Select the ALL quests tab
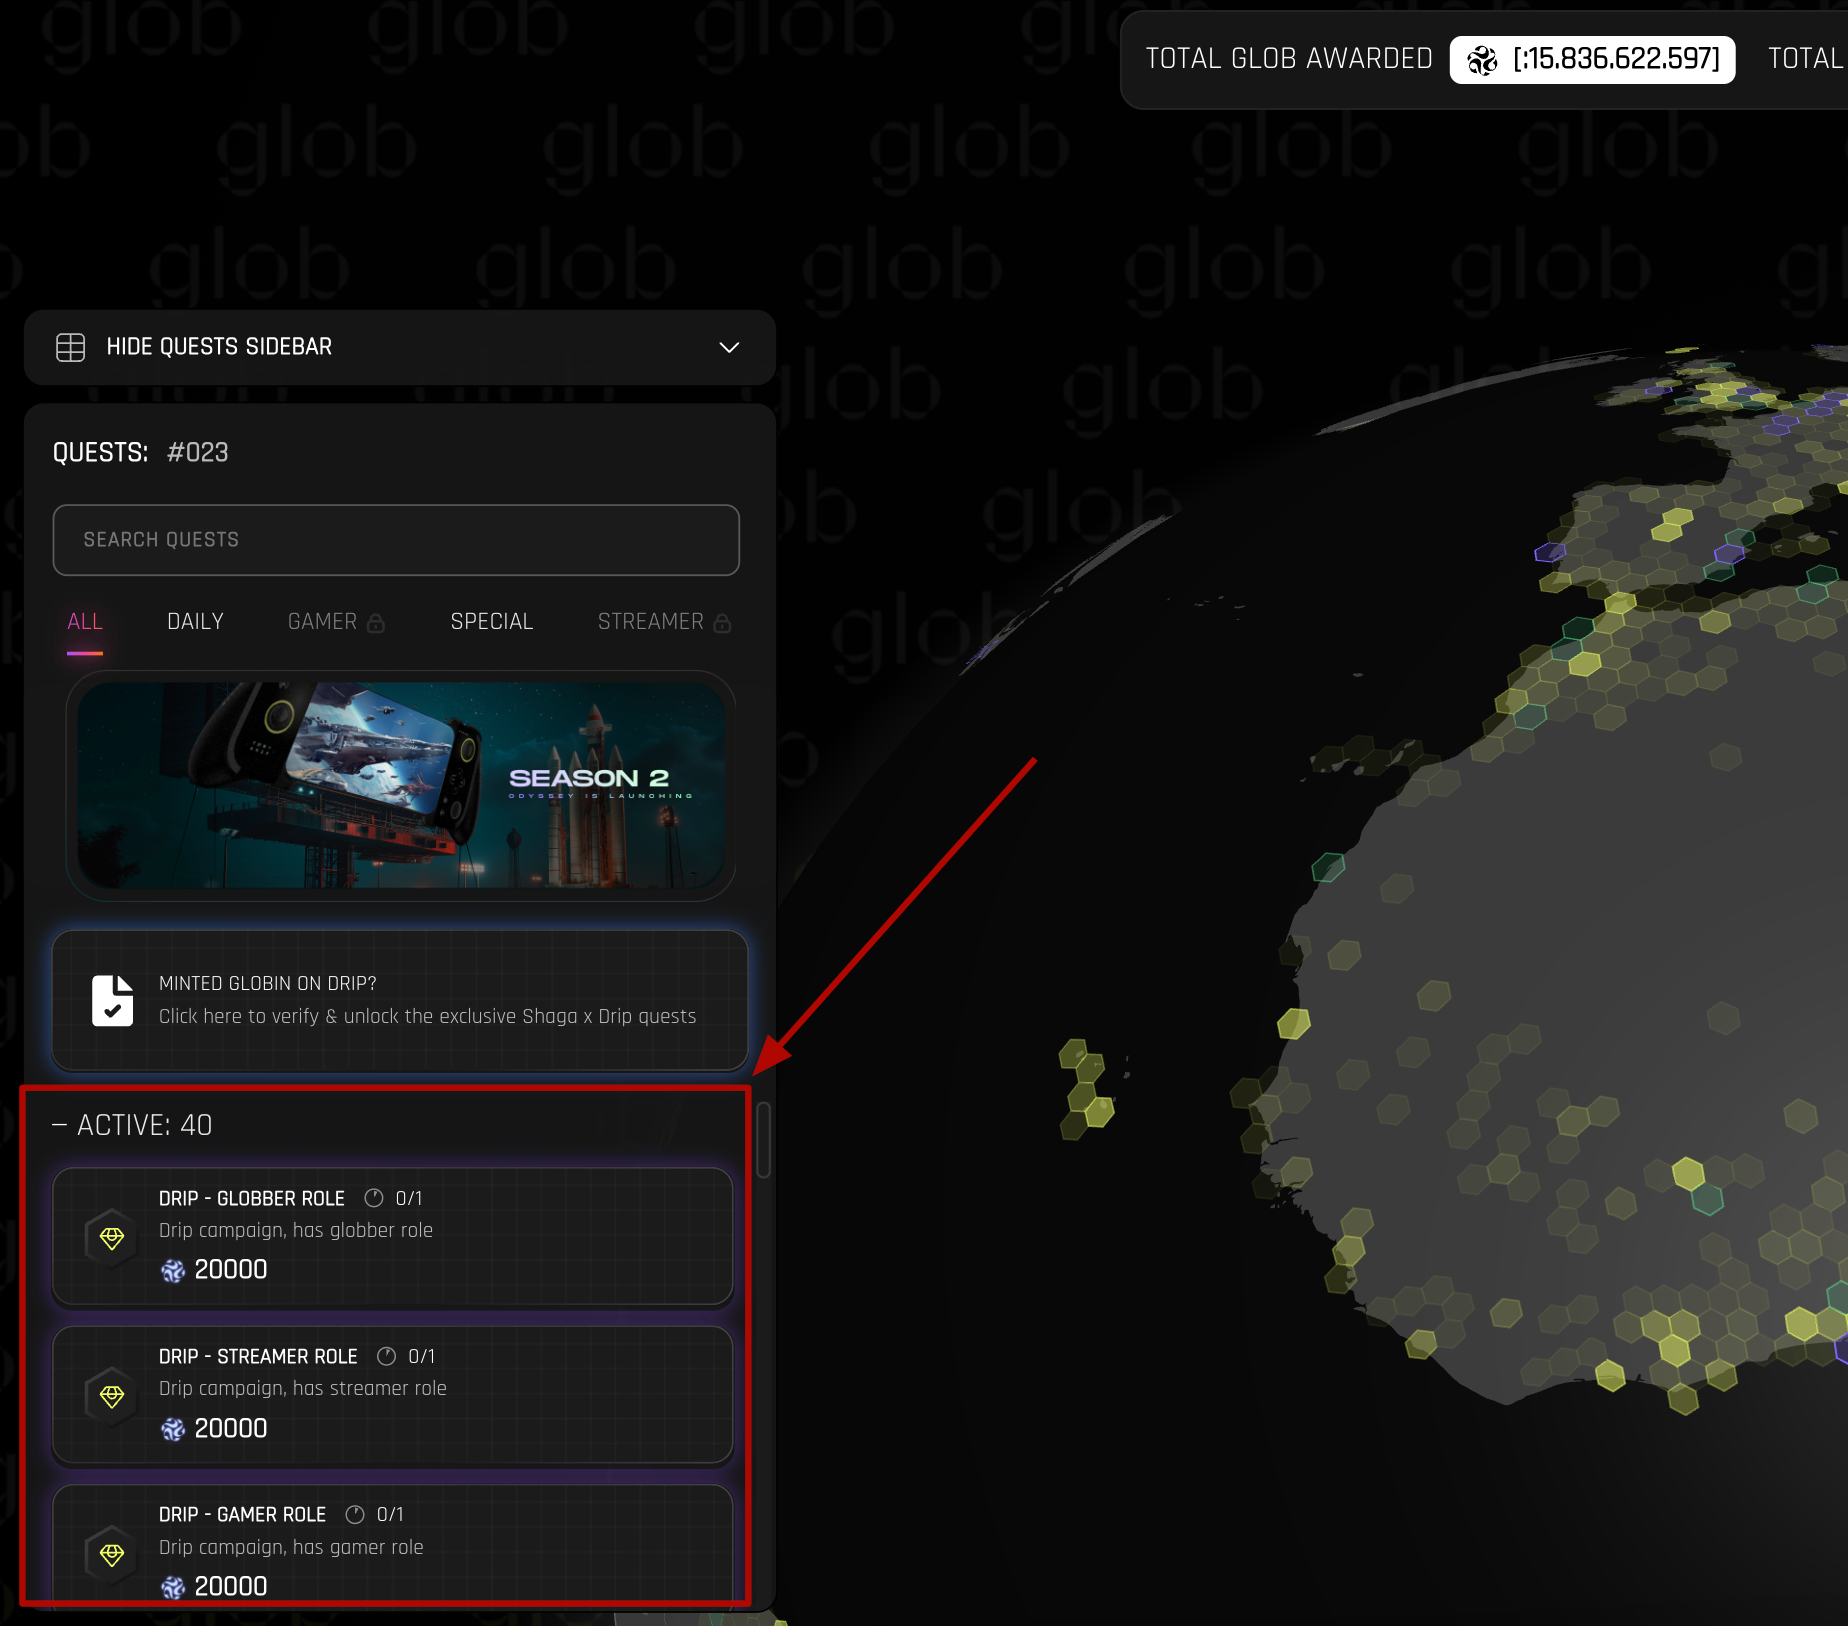This screenshot has width=1848, height=1626. (85, 622)
